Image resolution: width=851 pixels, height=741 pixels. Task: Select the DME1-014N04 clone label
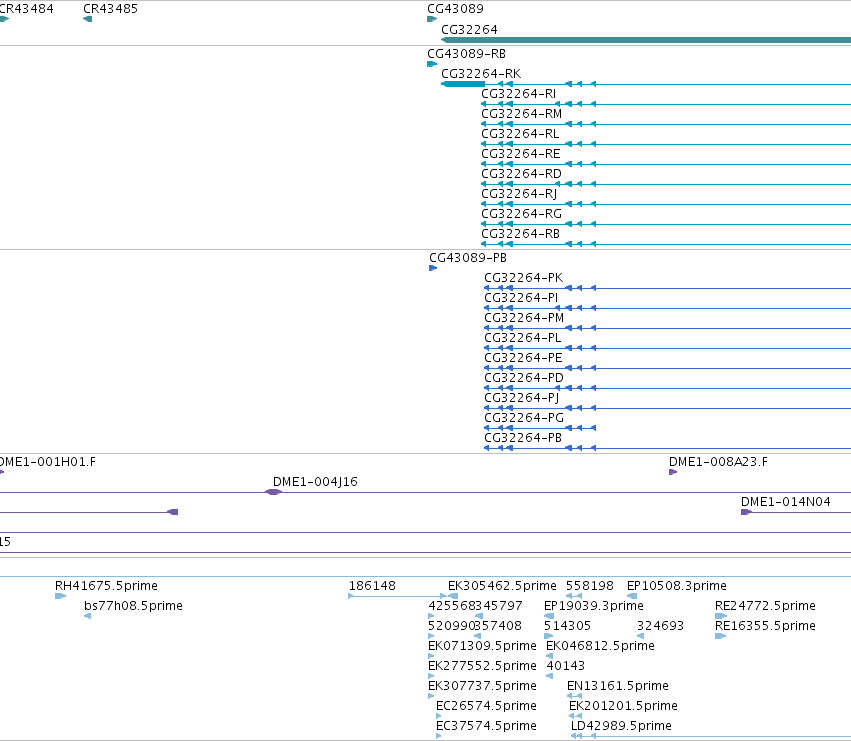(x=785, y=502)
